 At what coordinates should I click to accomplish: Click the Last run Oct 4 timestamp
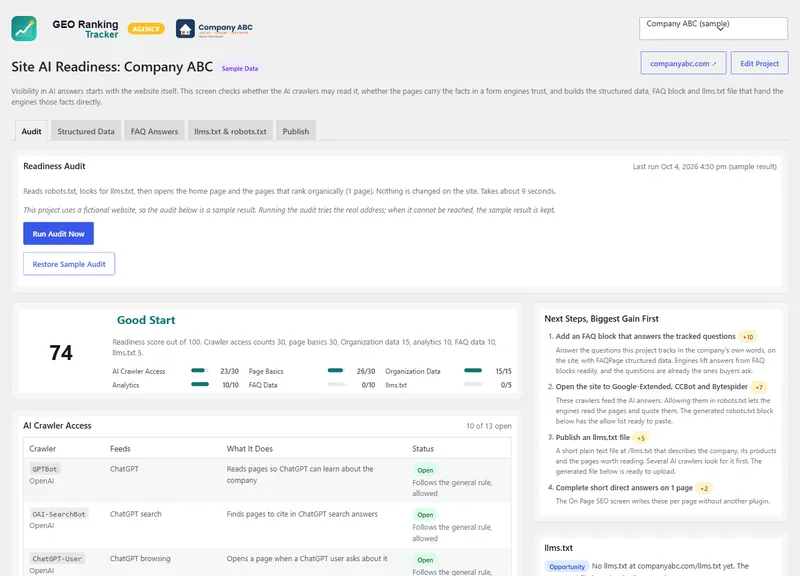(x=705, y=167)
